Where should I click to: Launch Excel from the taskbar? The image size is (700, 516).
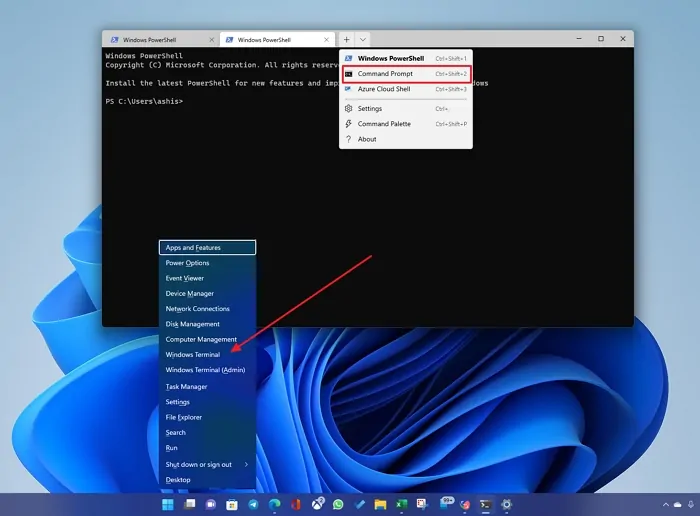click(401, 504)
